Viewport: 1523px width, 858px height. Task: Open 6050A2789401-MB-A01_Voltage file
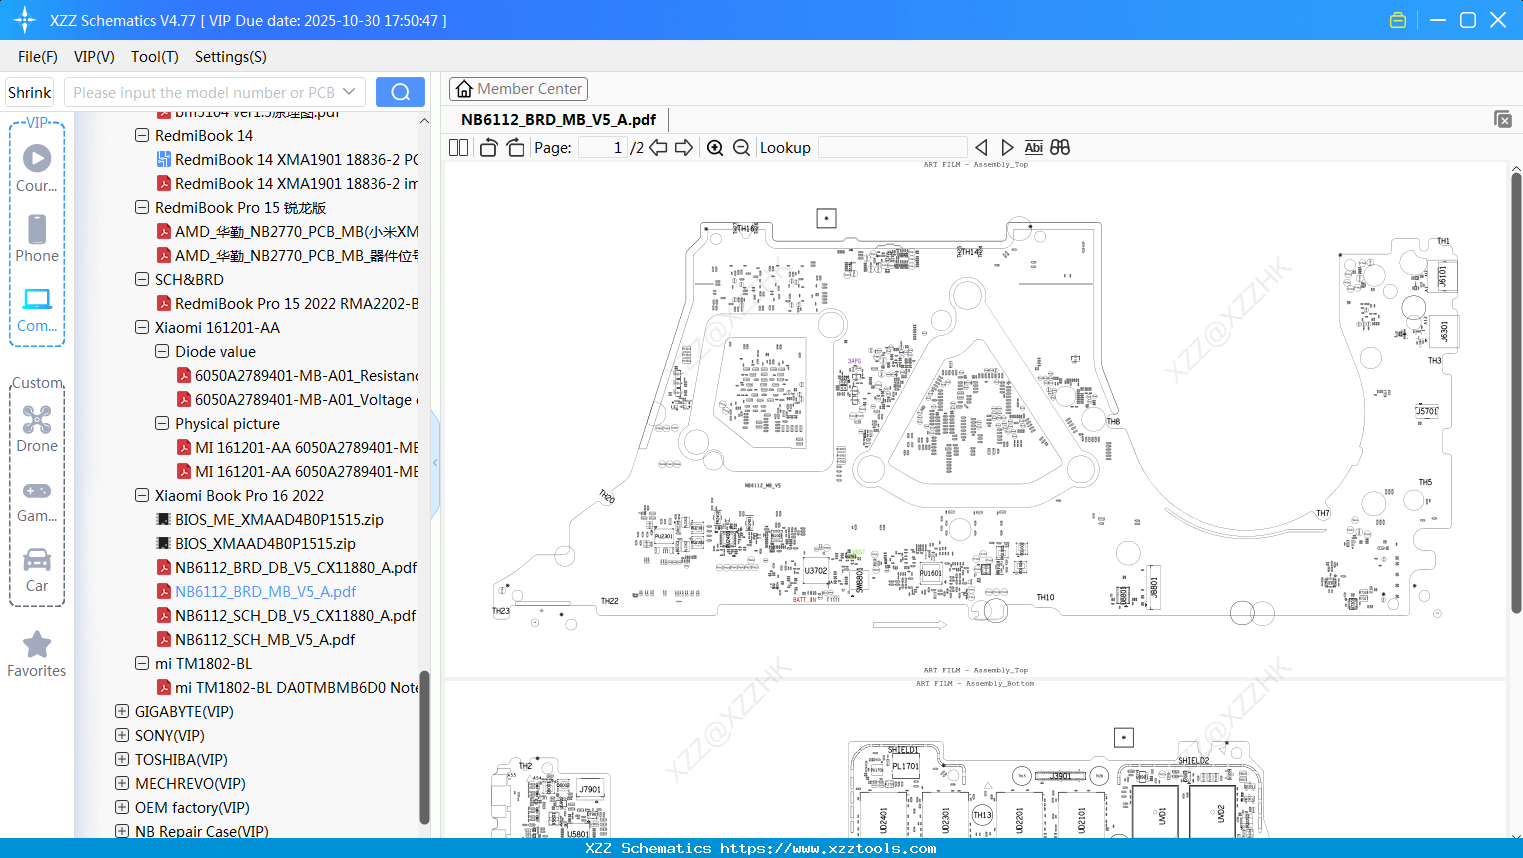pyautogui.click(x=297, y=399)
